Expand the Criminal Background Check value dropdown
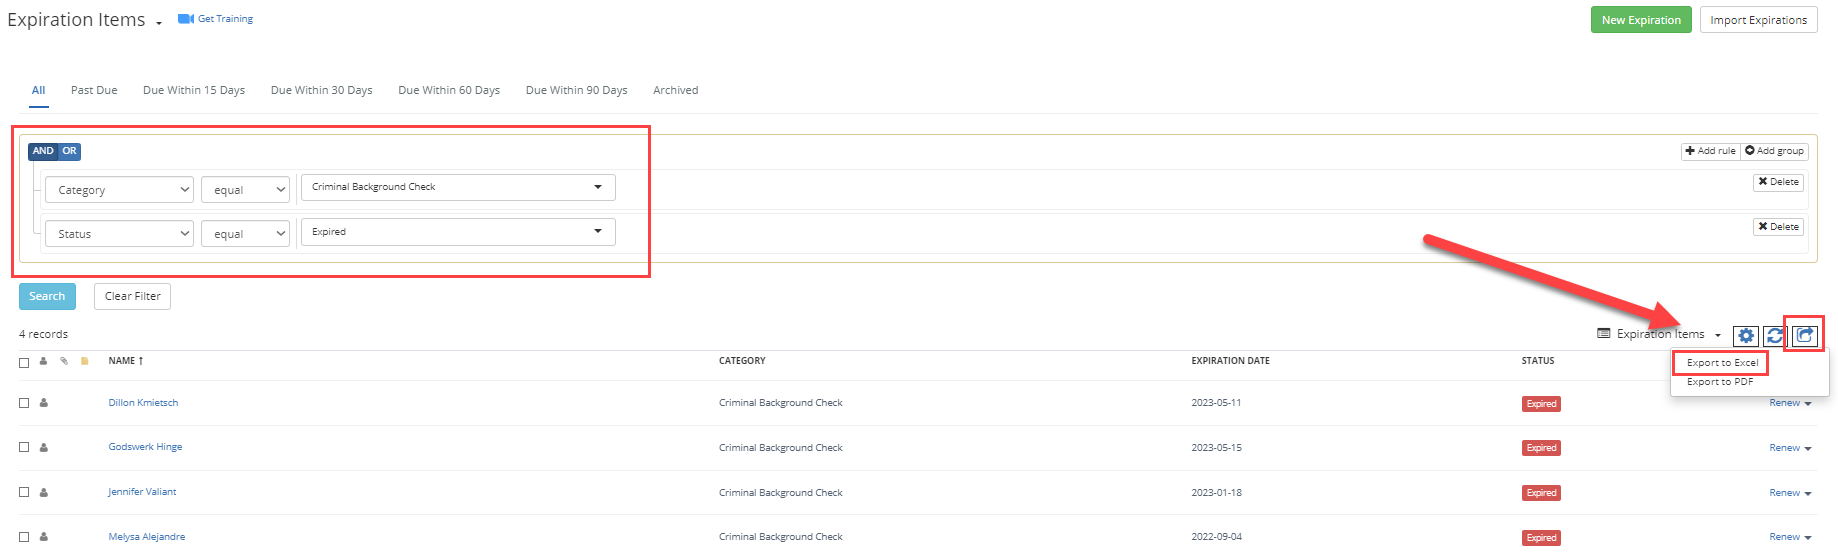This screenshot has height=556, width=1838. point(458,187)
